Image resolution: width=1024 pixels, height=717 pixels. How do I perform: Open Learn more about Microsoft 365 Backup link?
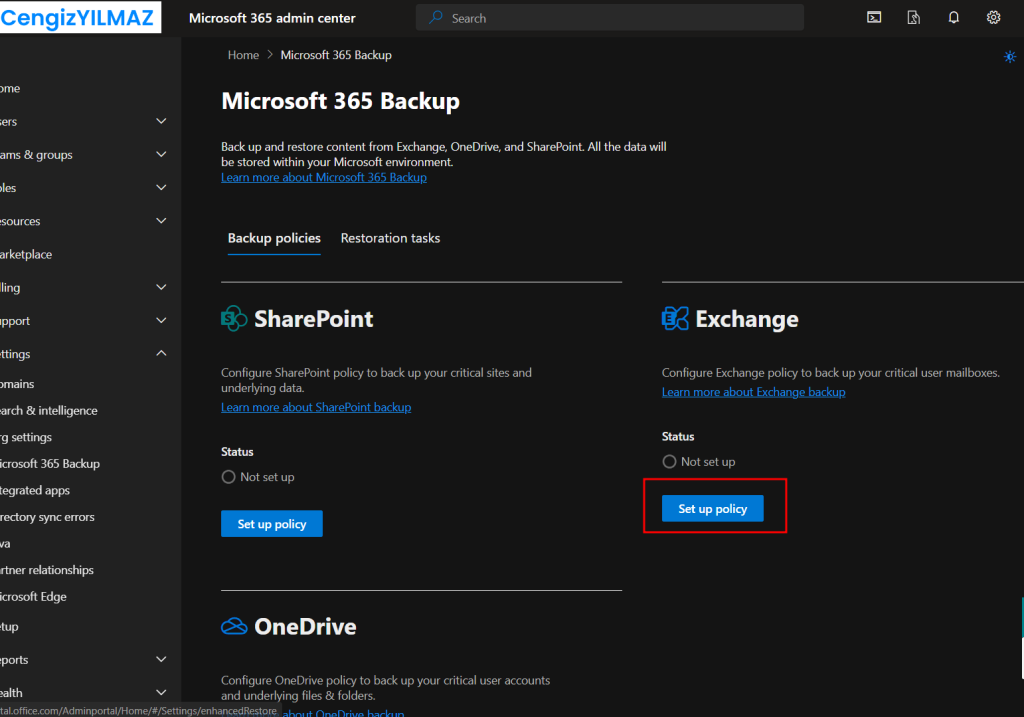[x=323, y=177]
